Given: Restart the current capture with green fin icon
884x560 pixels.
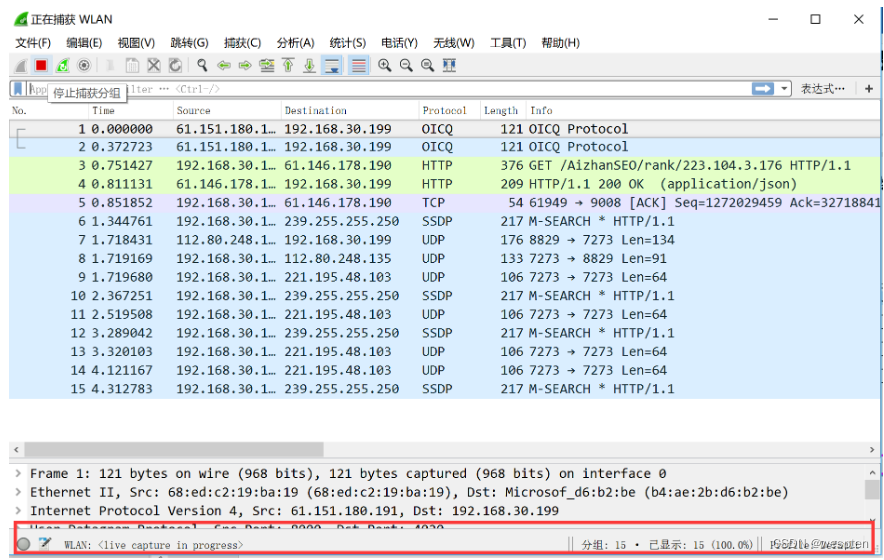Looking at the screenshot, I should click(63, 65).
